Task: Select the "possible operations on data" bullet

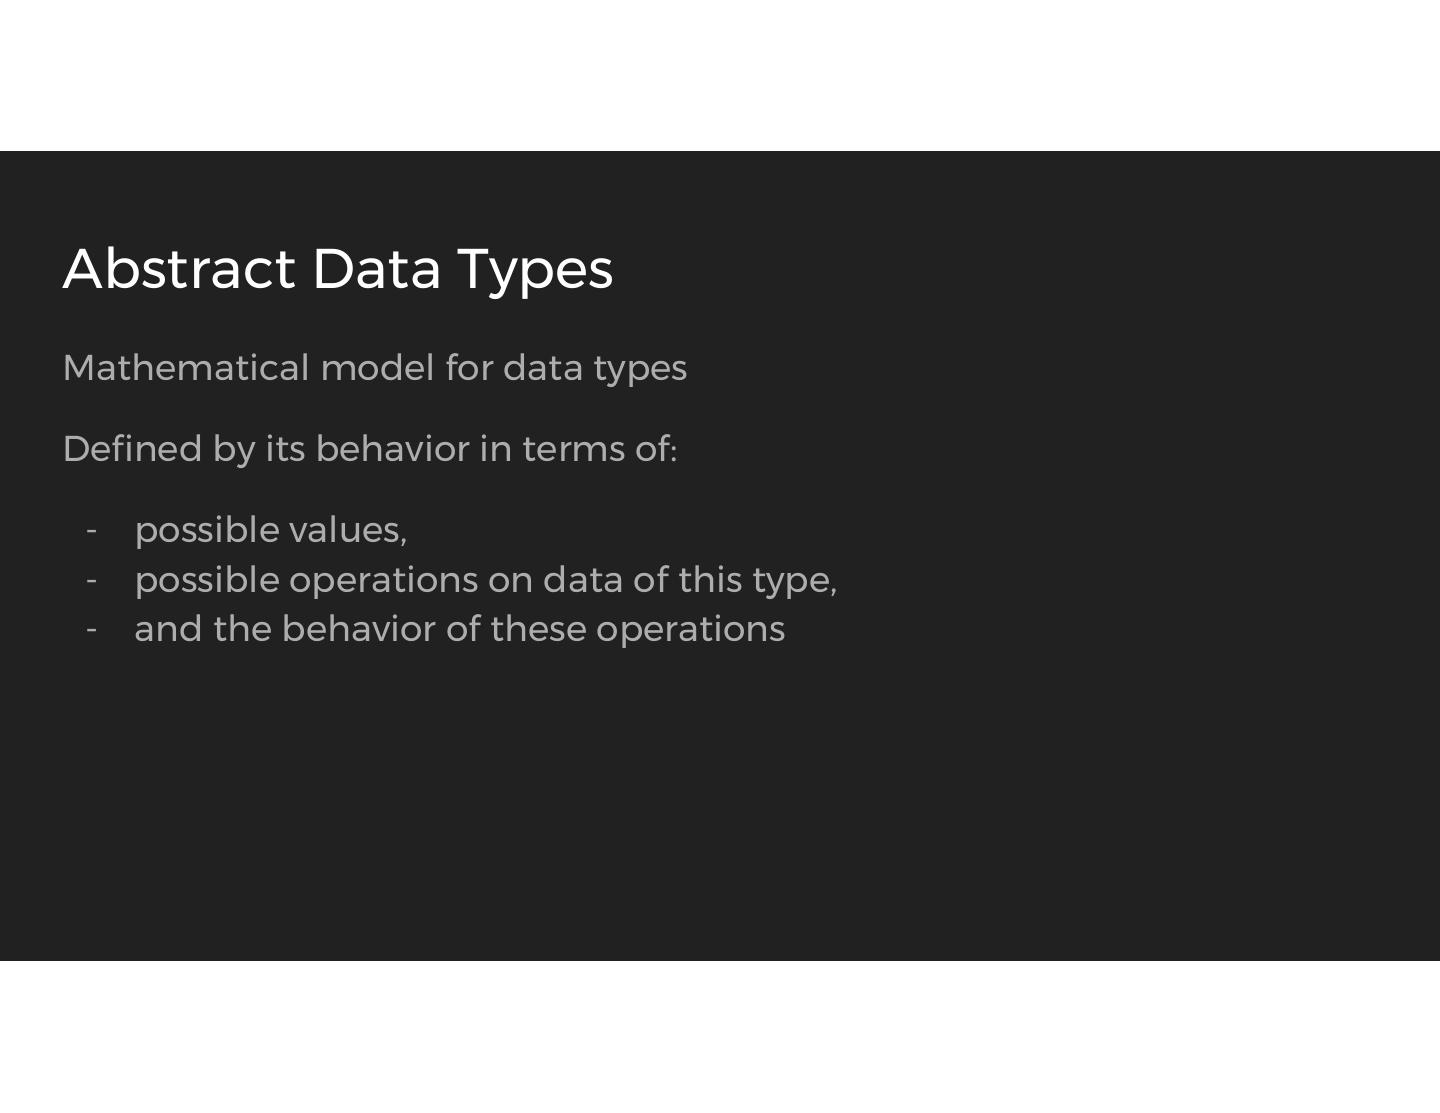Action: pyautogui.click(x=485, y=580)
